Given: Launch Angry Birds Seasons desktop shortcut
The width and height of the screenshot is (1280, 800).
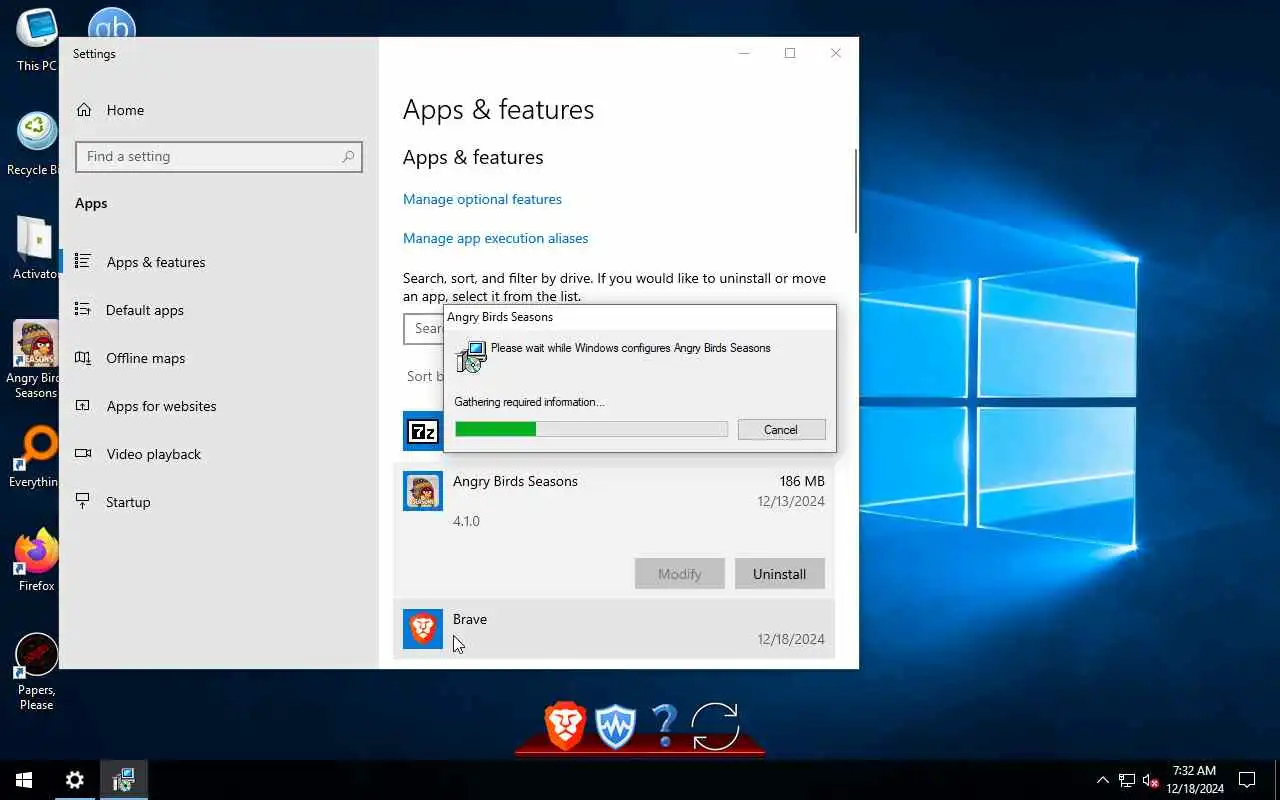Looking at the screenshot, I should click(35, 360).
